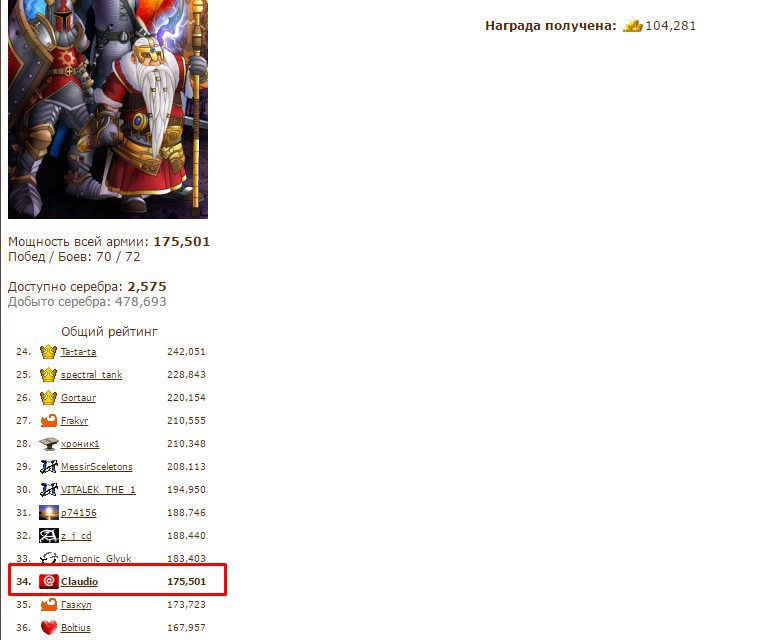Click score 167,957 in the rating

[186, 628]
